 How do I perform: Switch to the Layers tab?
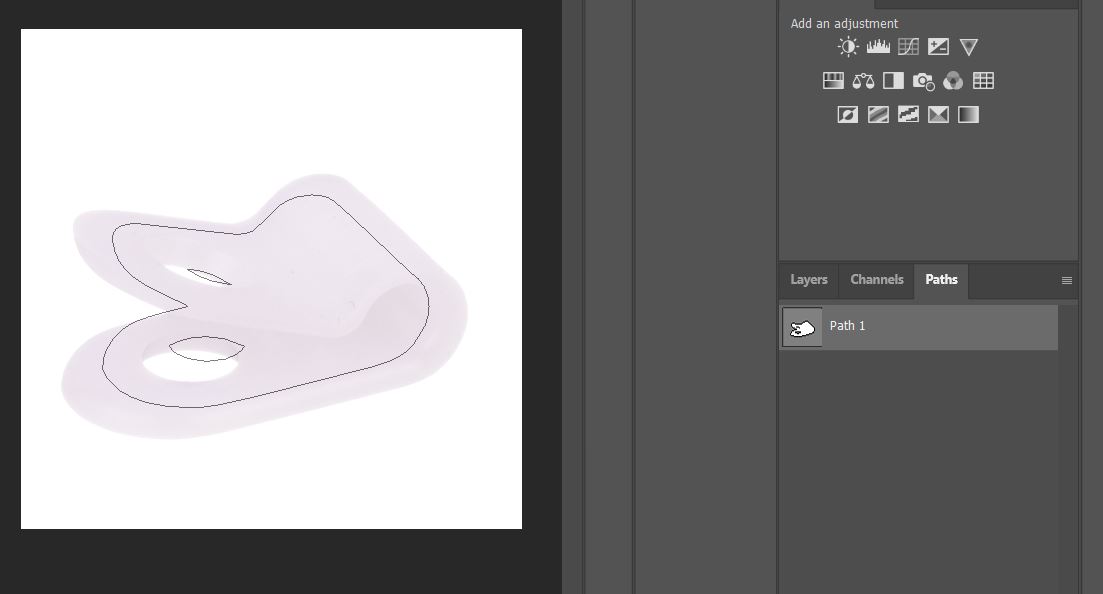[809, 280]
